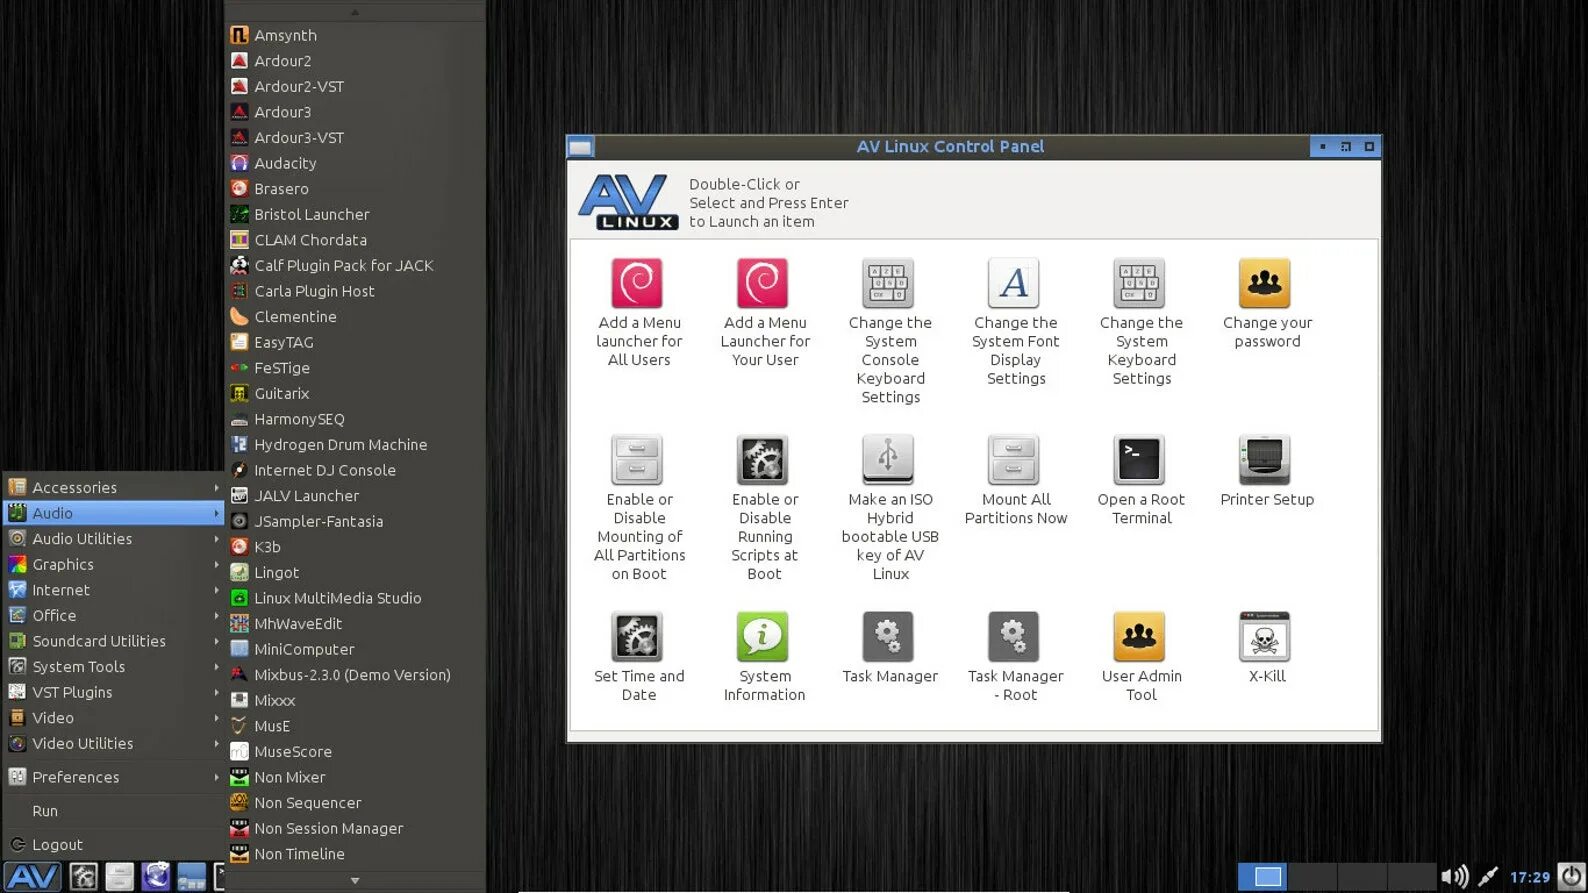Viewport: 1588px width, 893px height.
Task: Expand the Preferences submenu
Action: pos(113,777)
